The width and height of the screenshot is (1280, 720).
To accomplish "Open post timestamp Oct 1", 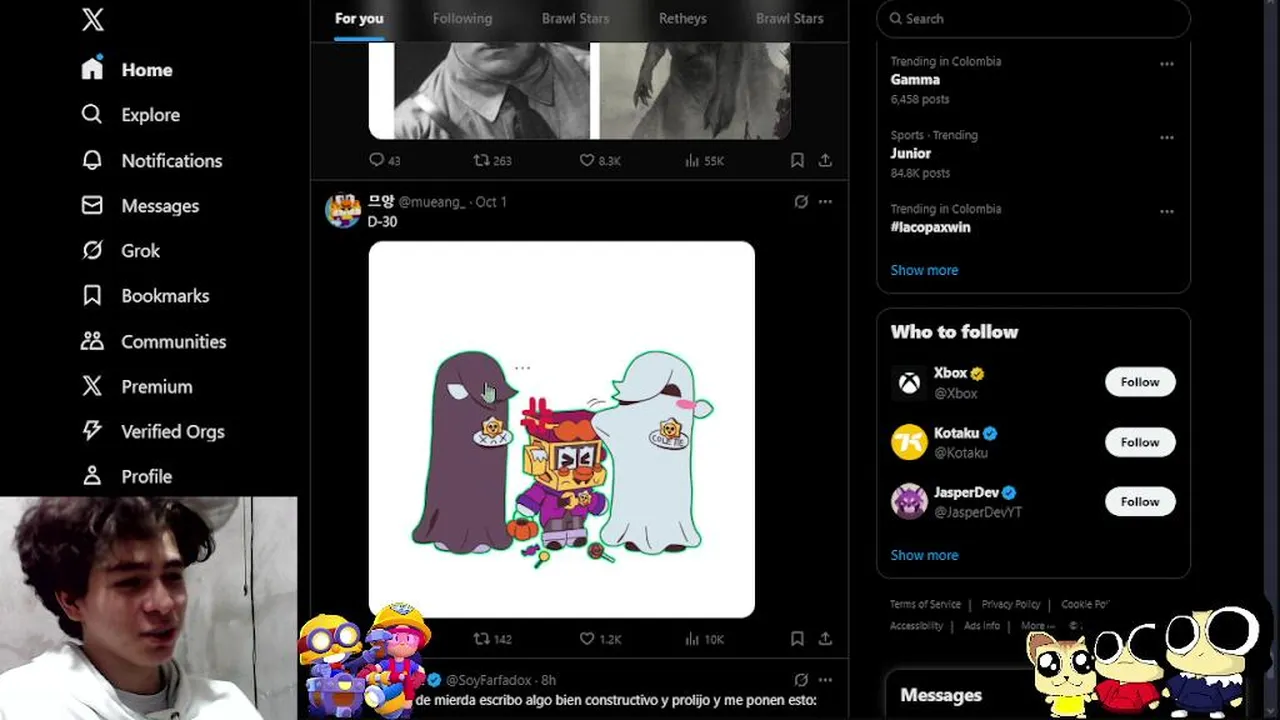I will click(491, 202).
